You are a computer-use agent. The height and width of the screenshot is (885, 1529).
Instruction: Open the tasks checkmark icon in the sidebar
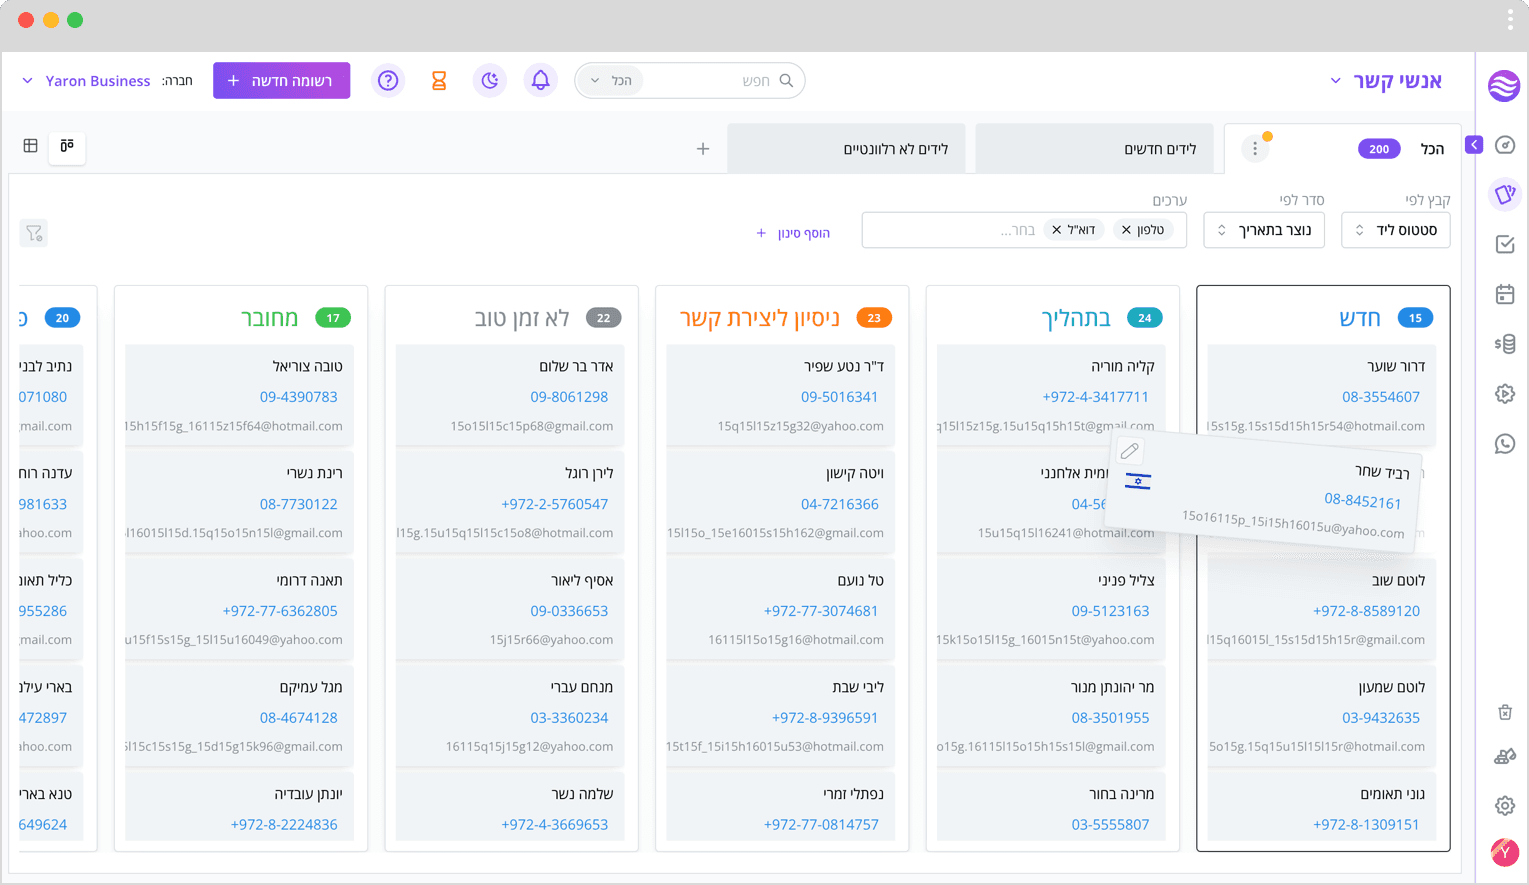tap(1504, 244)
